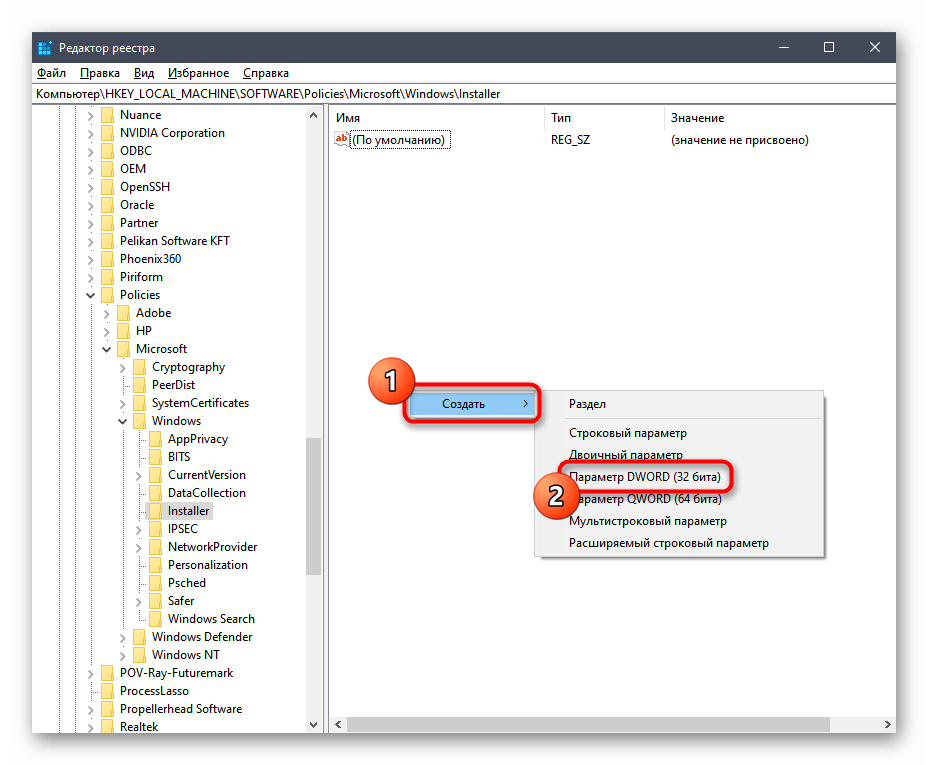The image size is (928, 765).
Task: Expand the Adobe key
Action: click(107, 314)
